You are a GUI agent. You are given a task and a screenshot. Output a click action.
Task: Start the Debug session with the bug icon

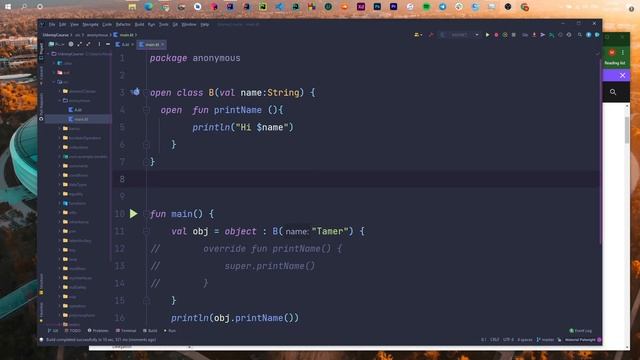496,35
